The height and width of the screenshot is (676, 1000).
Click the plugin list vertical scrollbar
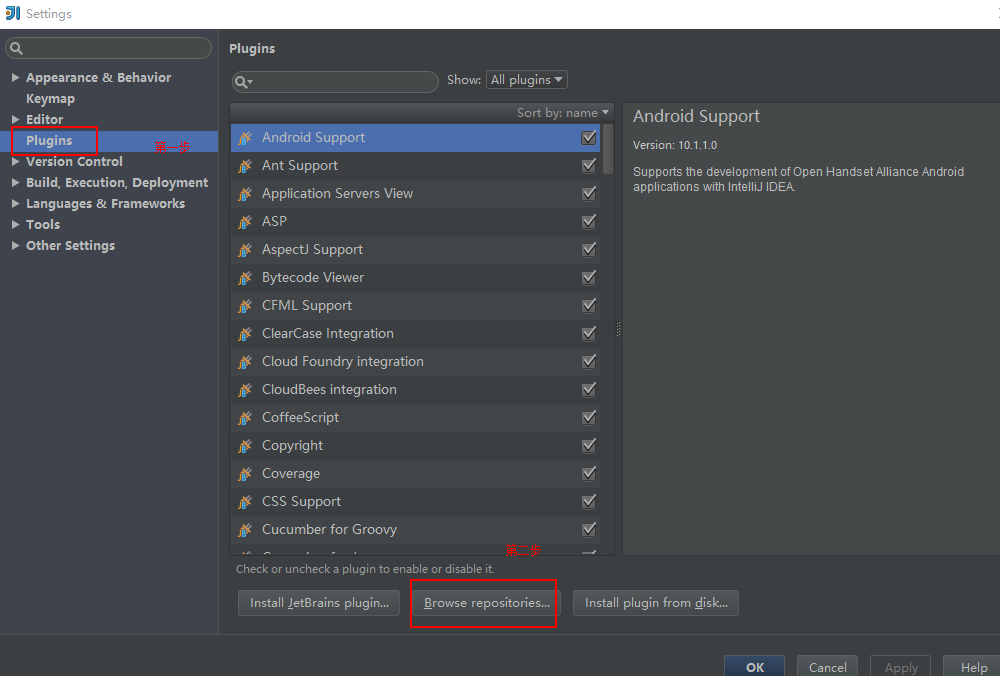click(x=608, y=149)
